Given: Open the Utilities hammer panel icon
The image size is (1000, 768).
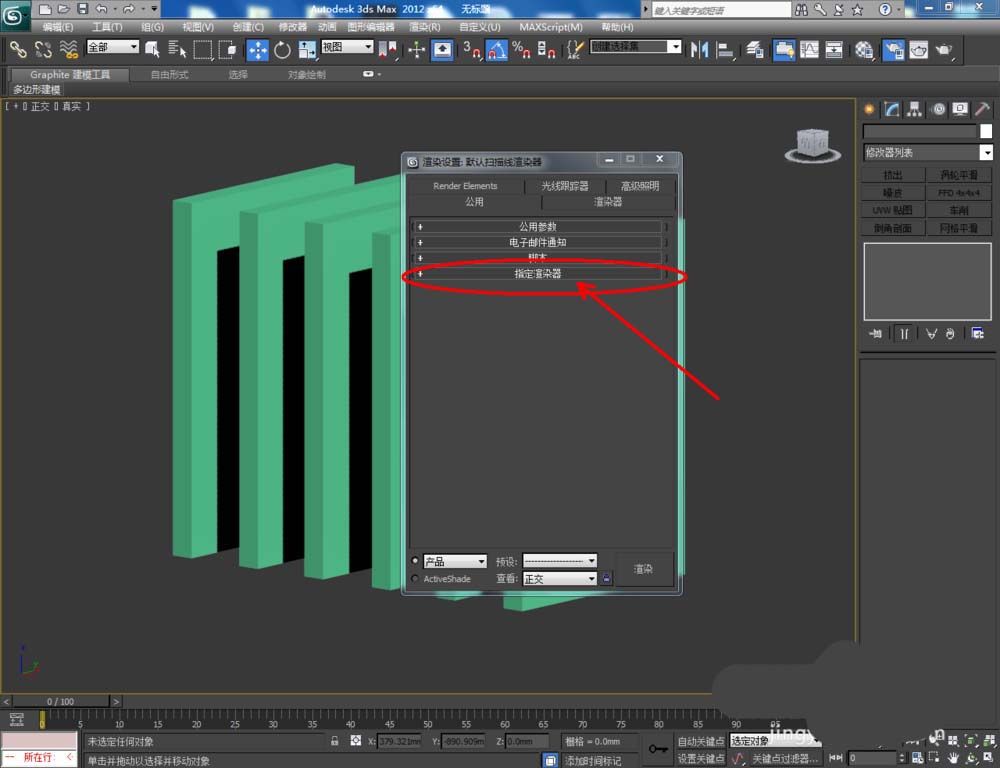Looking at the screenshot, I should (x=982, y=109).
